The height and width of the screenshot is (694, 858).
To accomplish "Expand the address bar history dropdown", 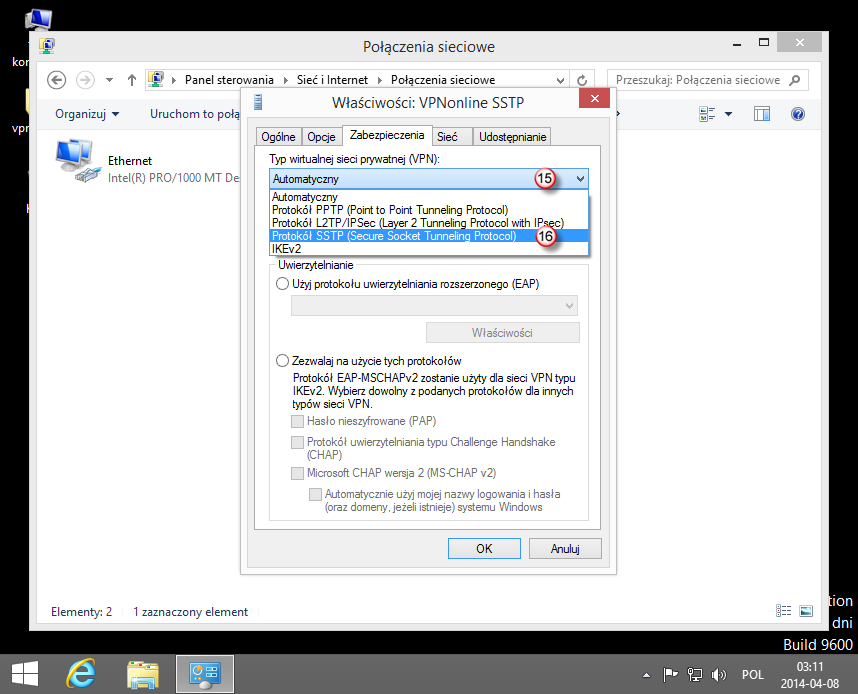I will (560, 80).
